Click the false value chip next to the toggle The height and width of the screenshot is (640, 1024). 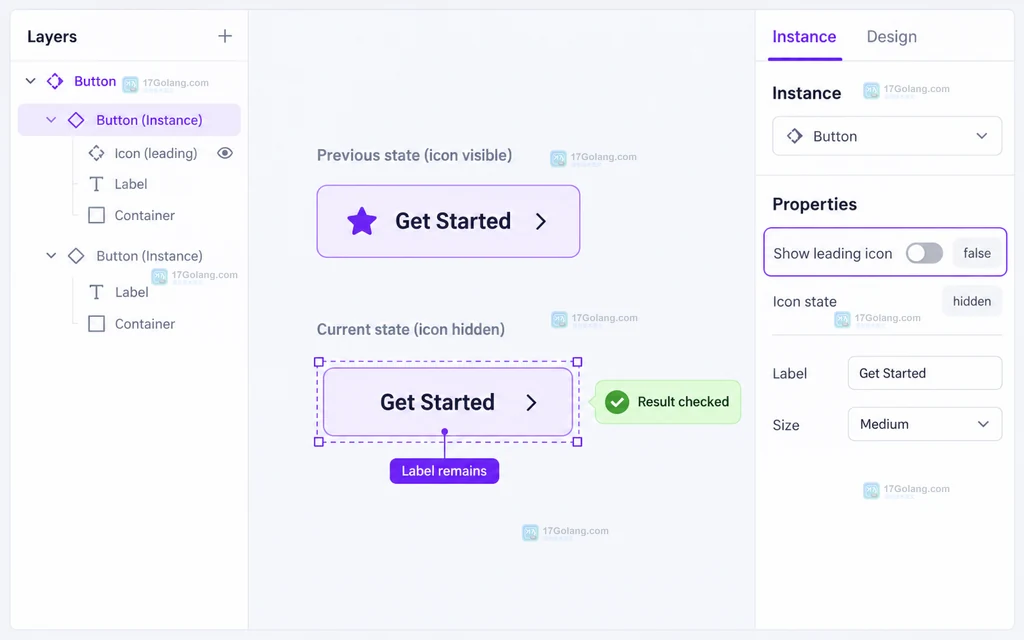[x=977, y=253]
